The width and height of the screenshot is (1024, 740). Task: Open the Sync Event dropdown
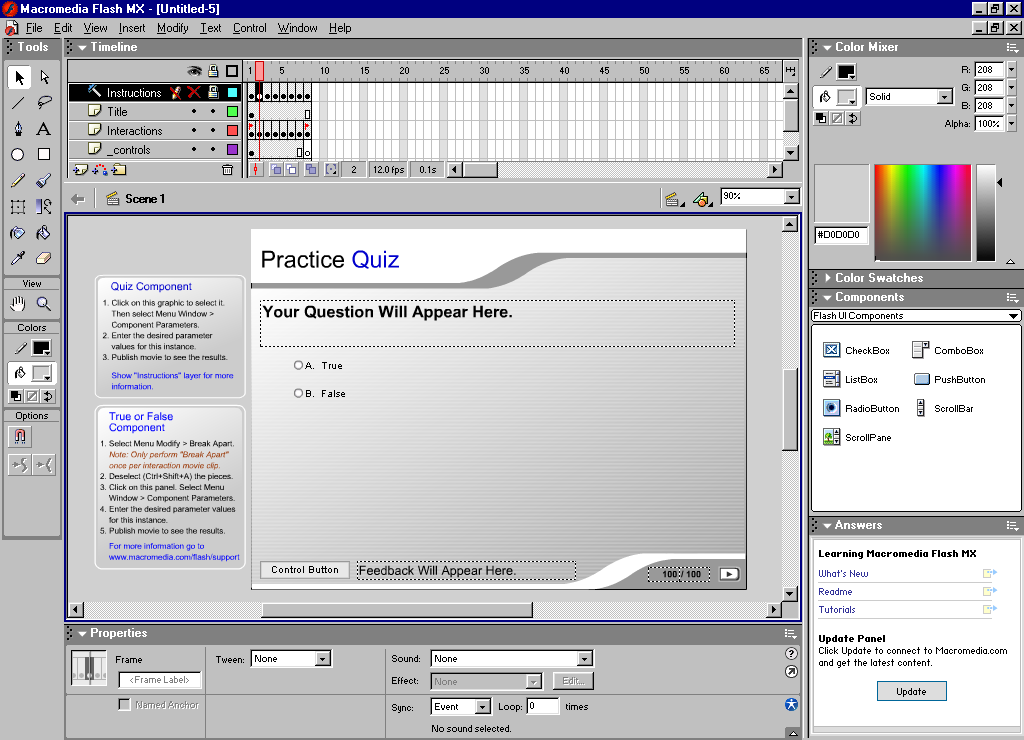482,707
